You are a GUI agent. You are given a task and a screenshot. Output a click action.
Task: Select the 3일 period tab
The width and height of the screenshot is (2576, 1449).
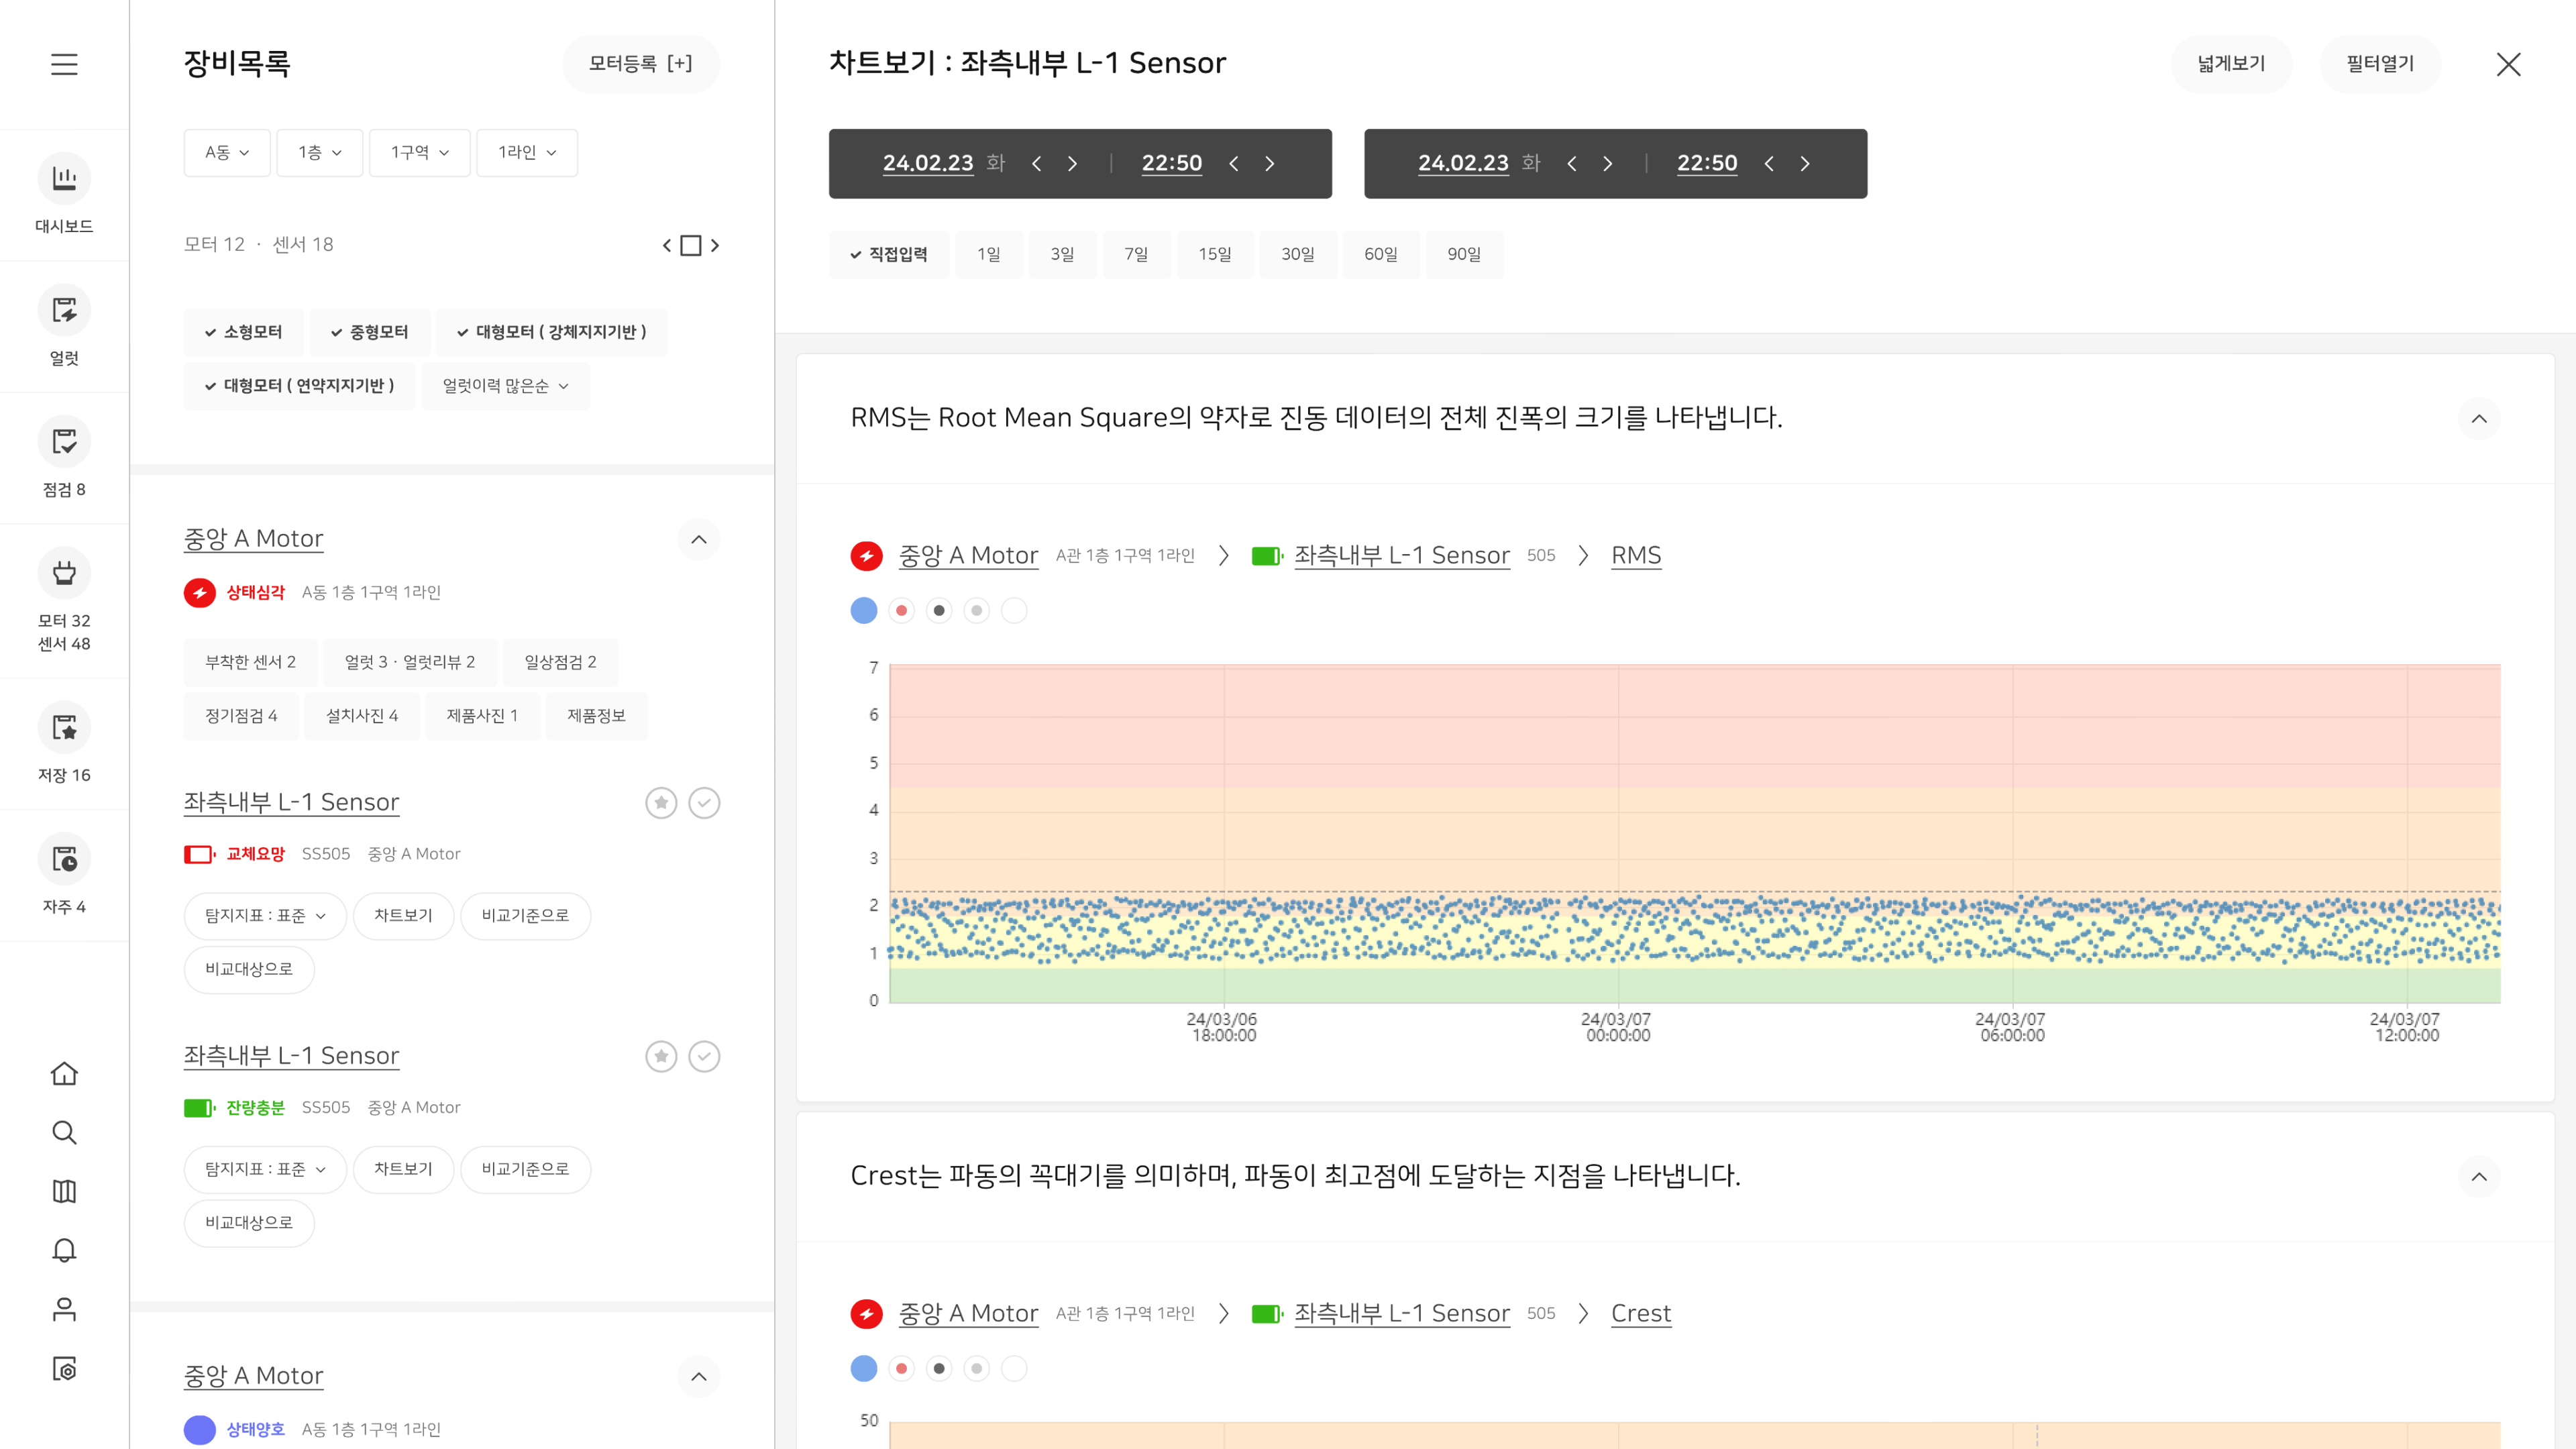1062,254
